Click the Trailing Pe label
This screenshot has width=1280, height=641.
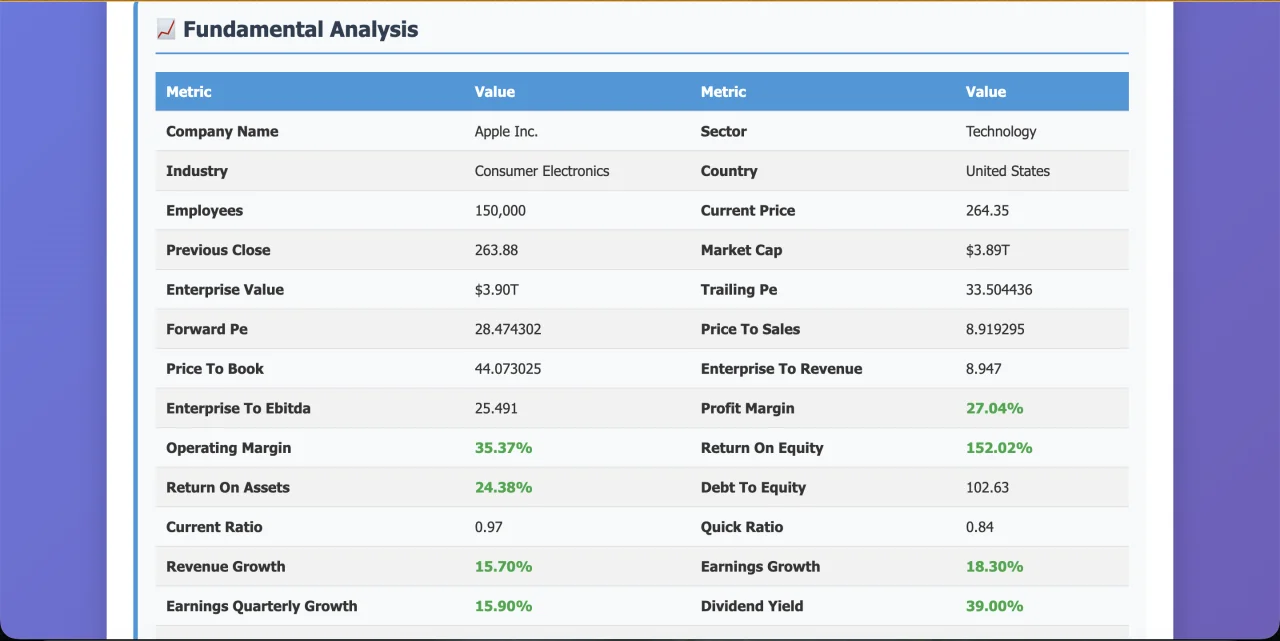pos(739,289)
